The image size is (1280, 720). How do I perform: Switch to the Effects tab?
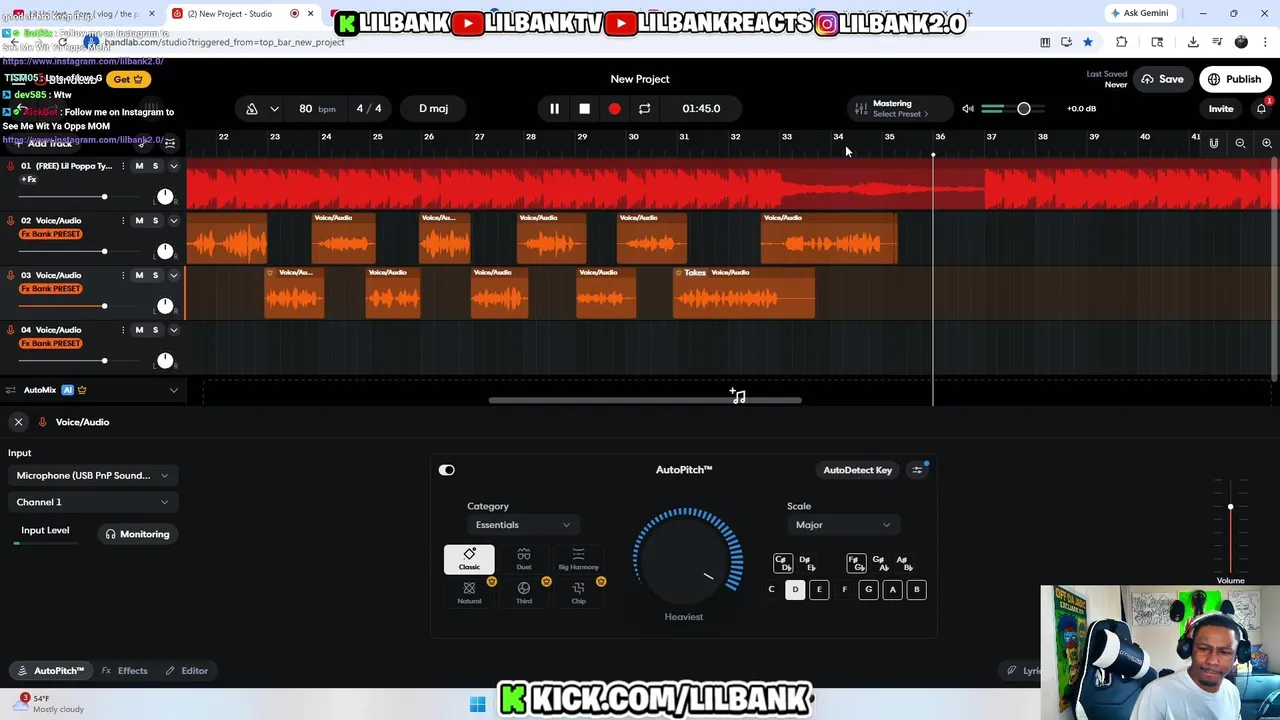[x=125, y=671]
